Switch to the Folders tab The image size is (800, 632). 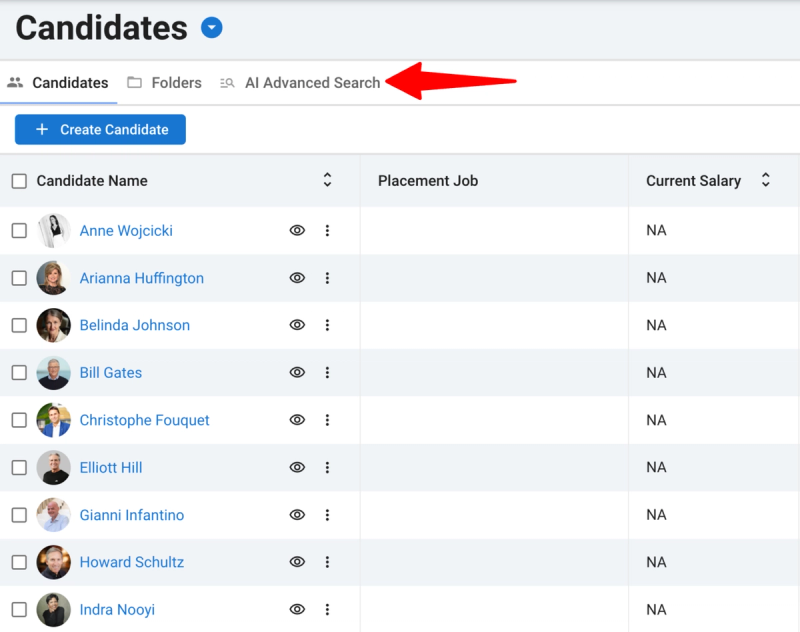[x=164, y=83]
